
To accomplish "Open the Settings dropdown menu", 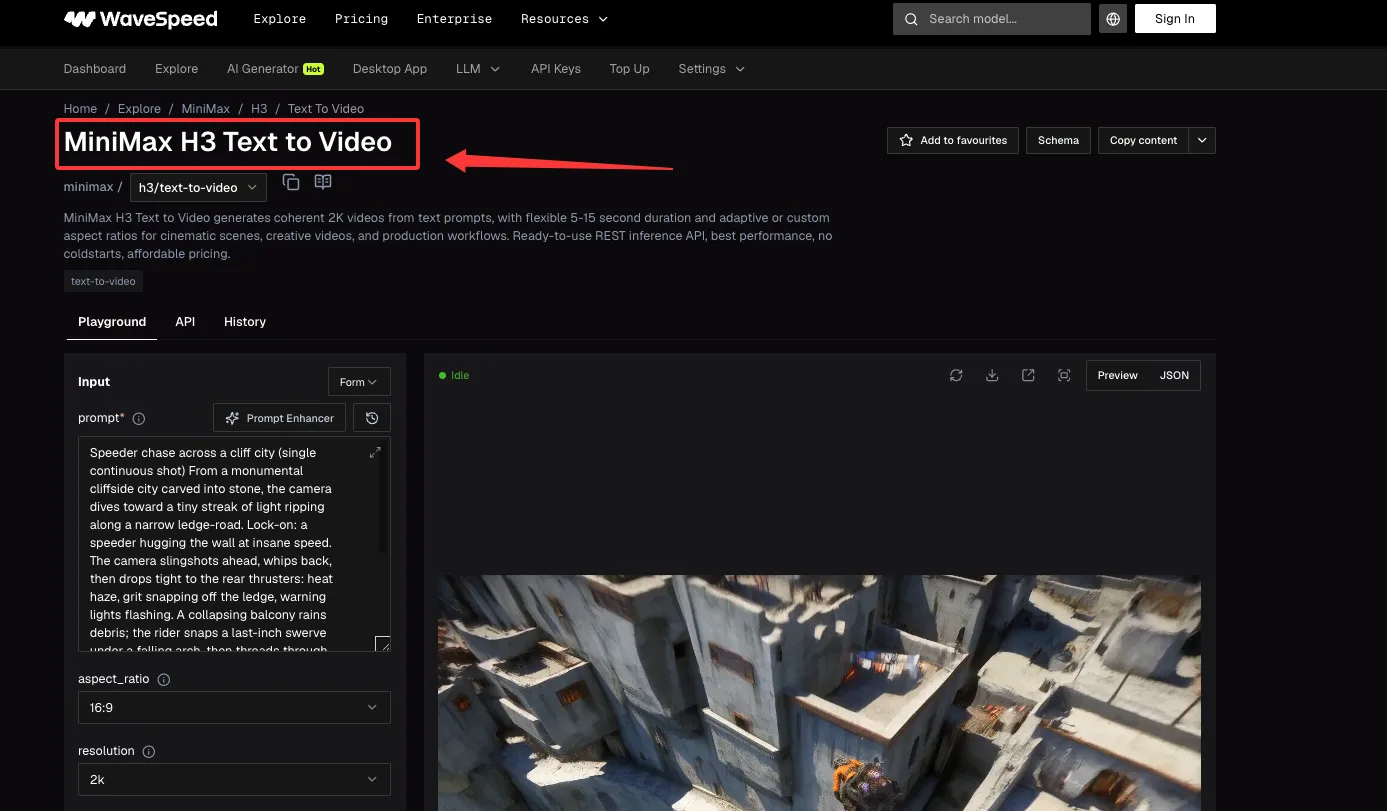I will (x=711, y=69).
